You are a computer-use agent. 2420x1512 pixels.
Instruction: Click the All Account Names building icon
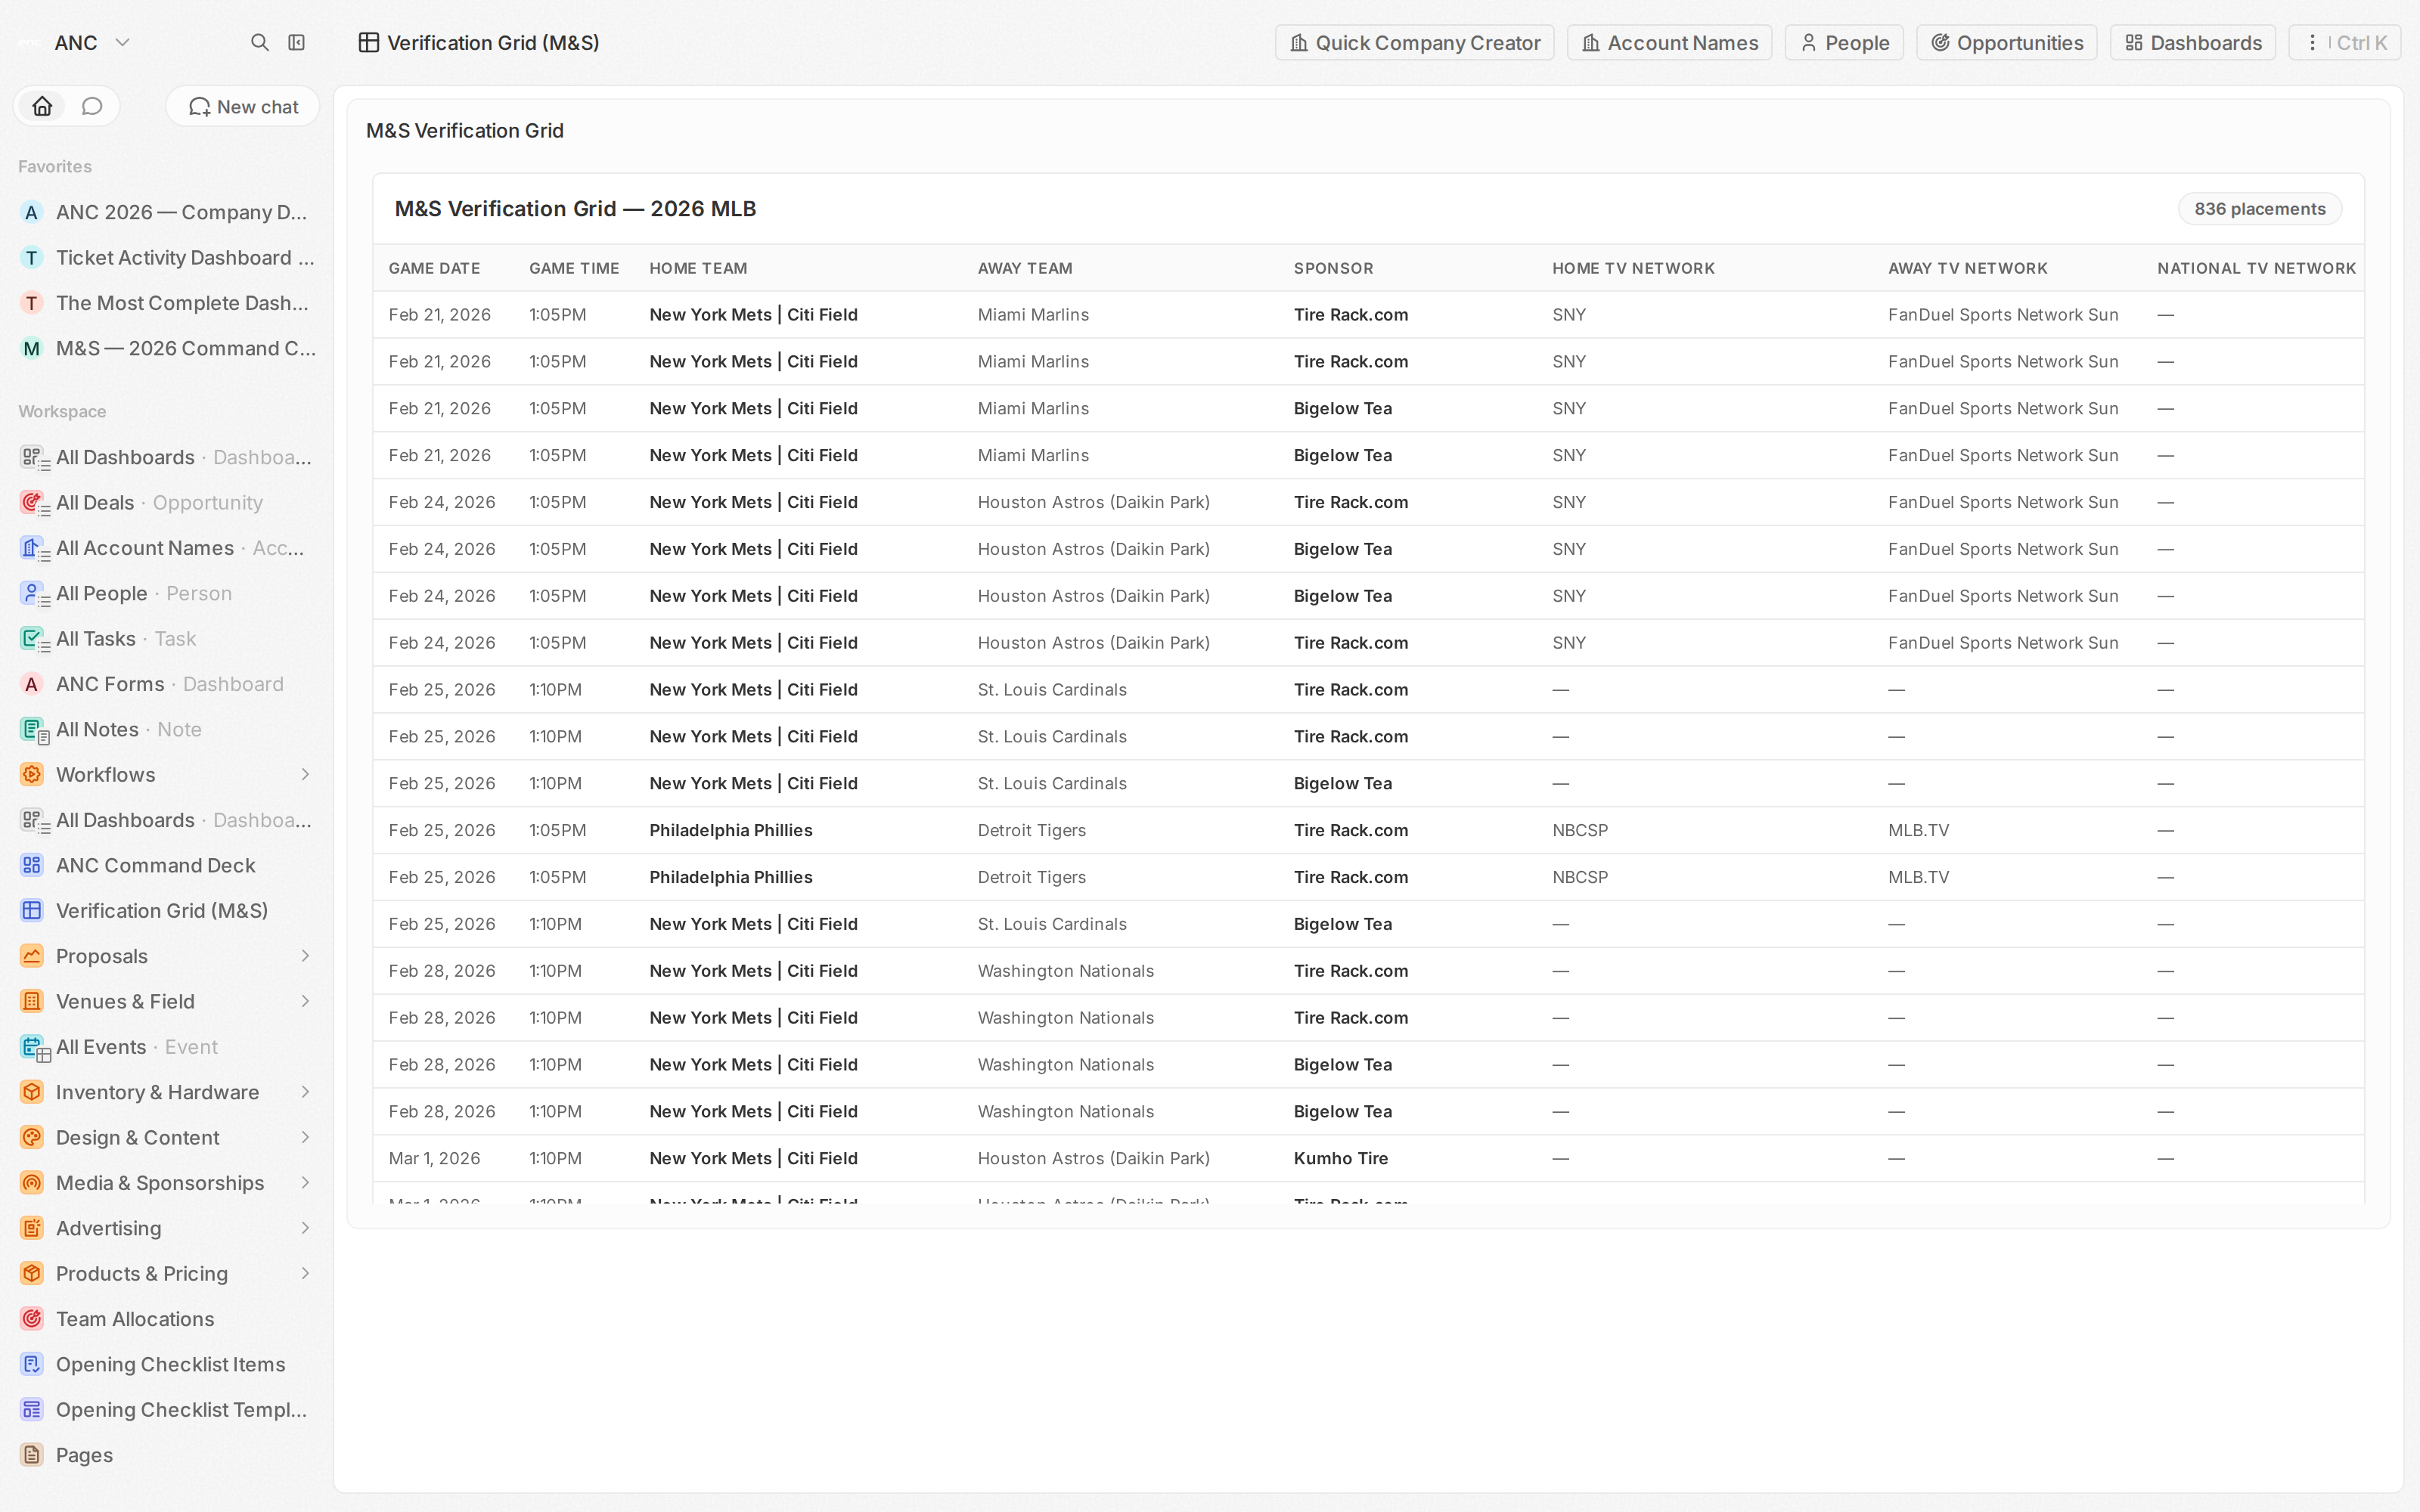32,548
